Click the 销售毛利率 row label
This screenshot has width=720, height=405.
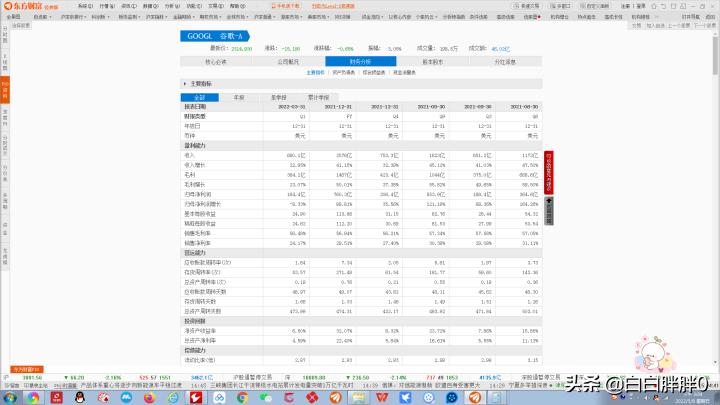click(197, 233)
